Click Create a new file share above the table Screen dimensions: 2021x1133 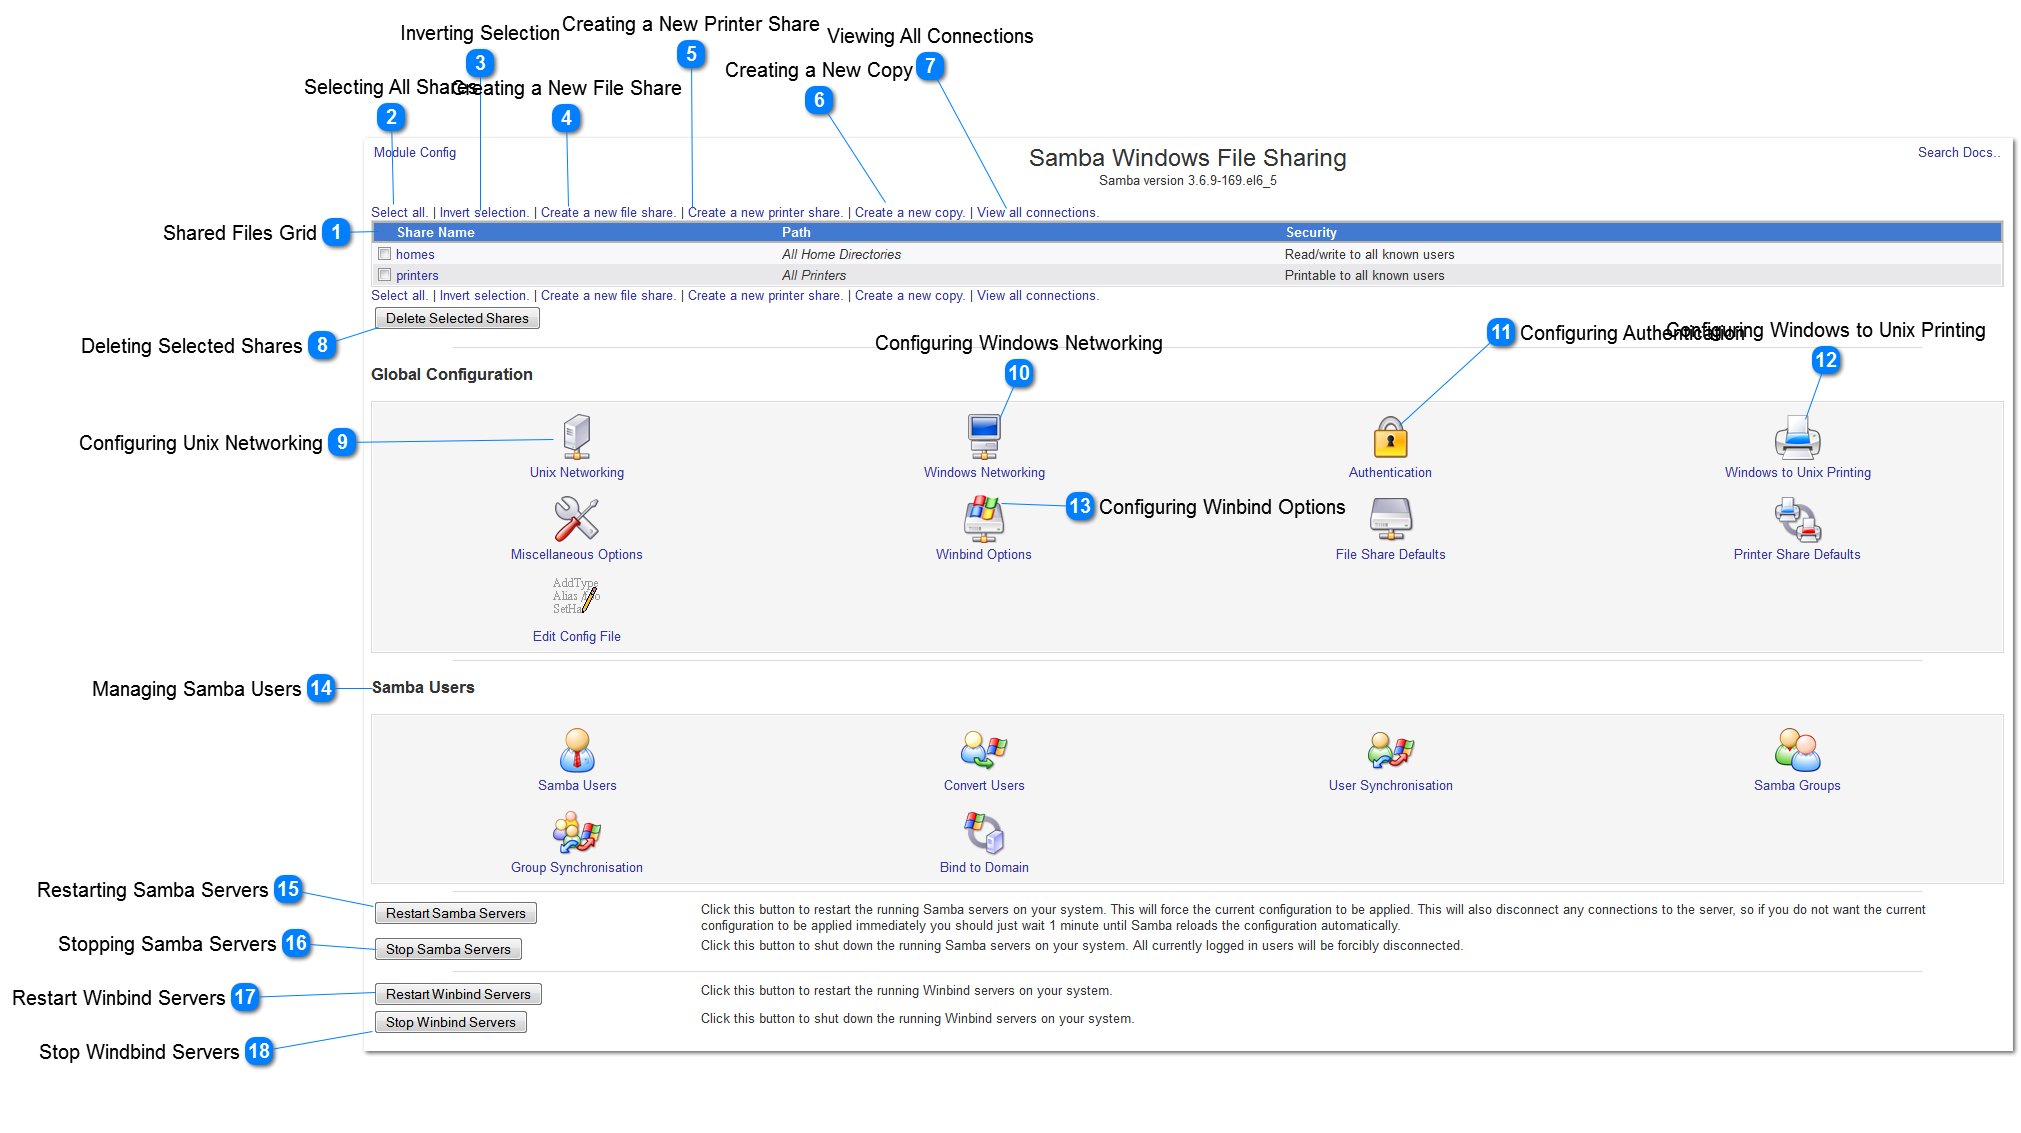[608, 213]
